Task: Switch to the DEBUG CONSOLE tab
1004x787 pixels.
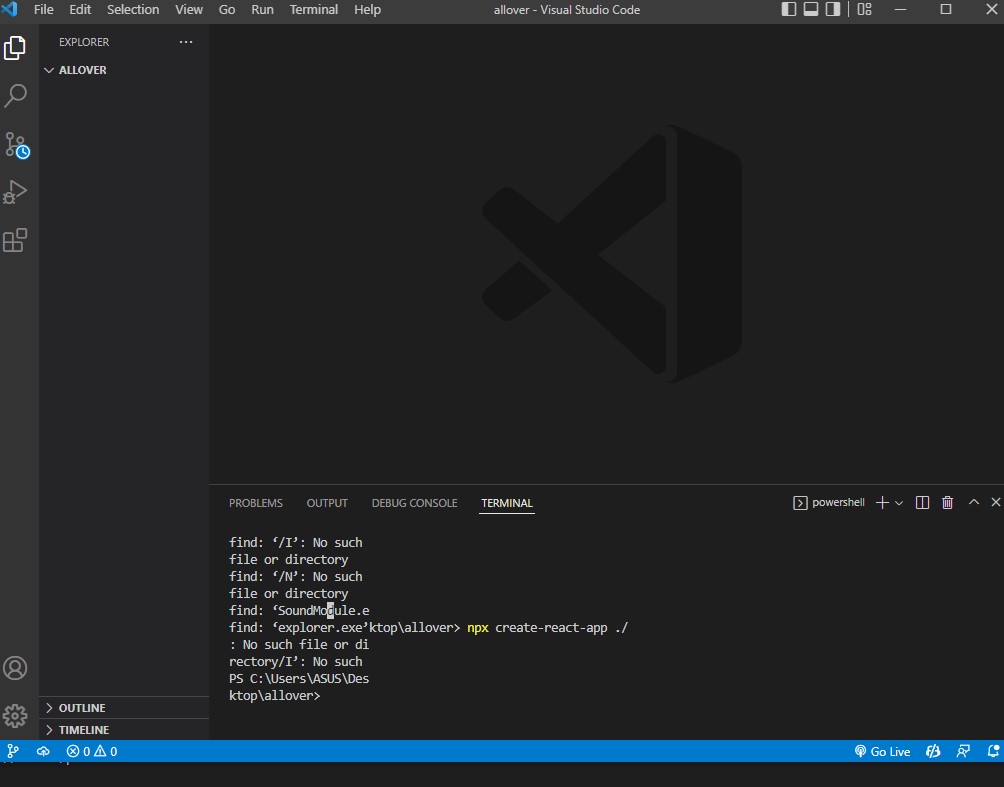Action: pos(414,503)
